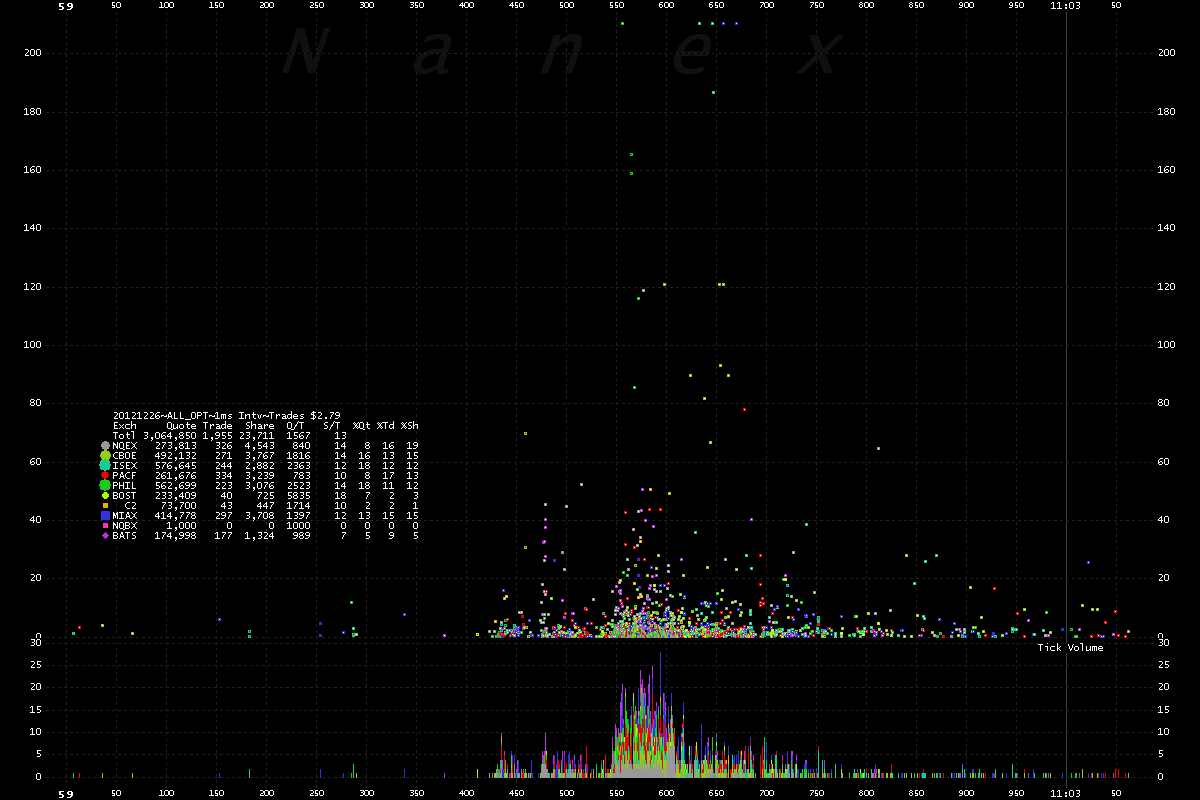Click the red PACF legend marker
The image size is (1200, 800).
(105, 475)
